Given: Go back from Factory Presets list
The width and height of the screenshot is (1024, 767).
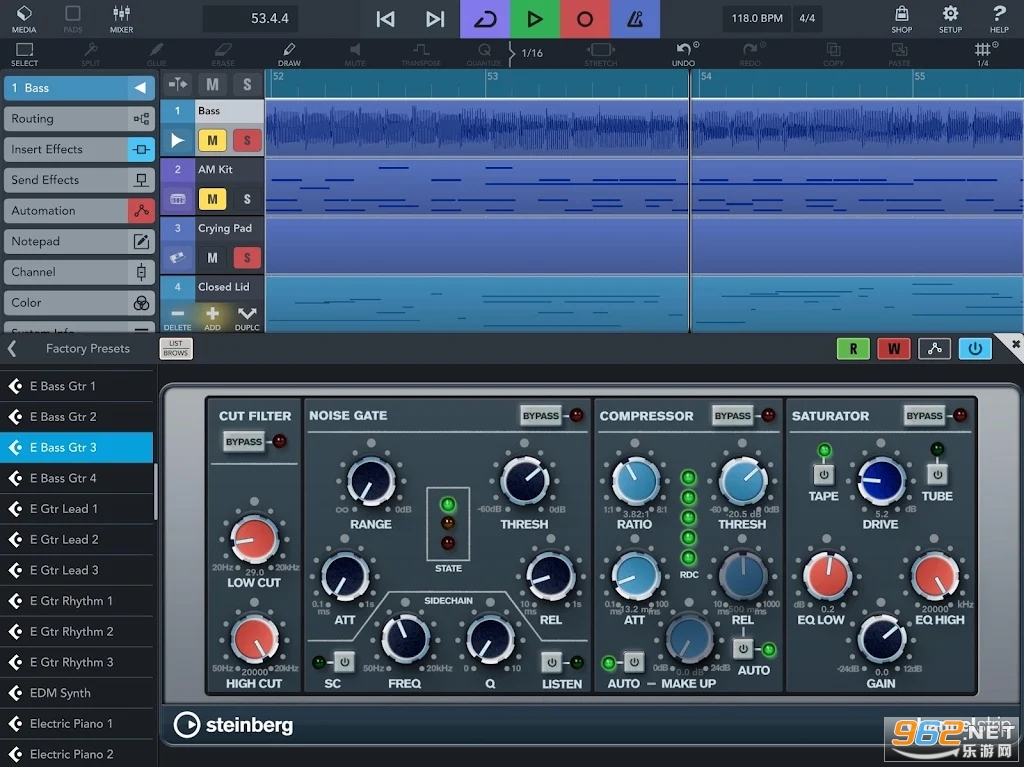Looking at the screenshot, I should [13, 348].
